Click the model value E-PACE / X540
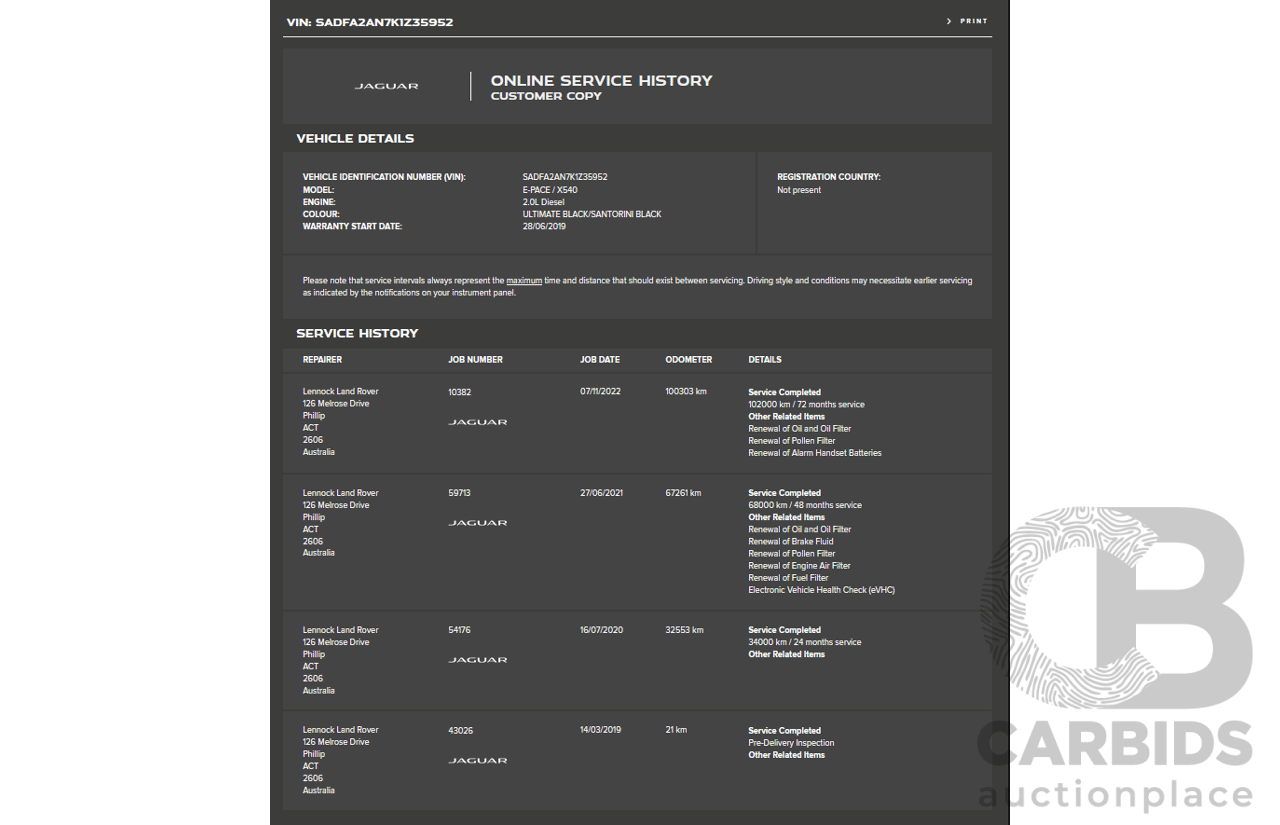This screenshot has width=1280, height=825. [550, 190]
